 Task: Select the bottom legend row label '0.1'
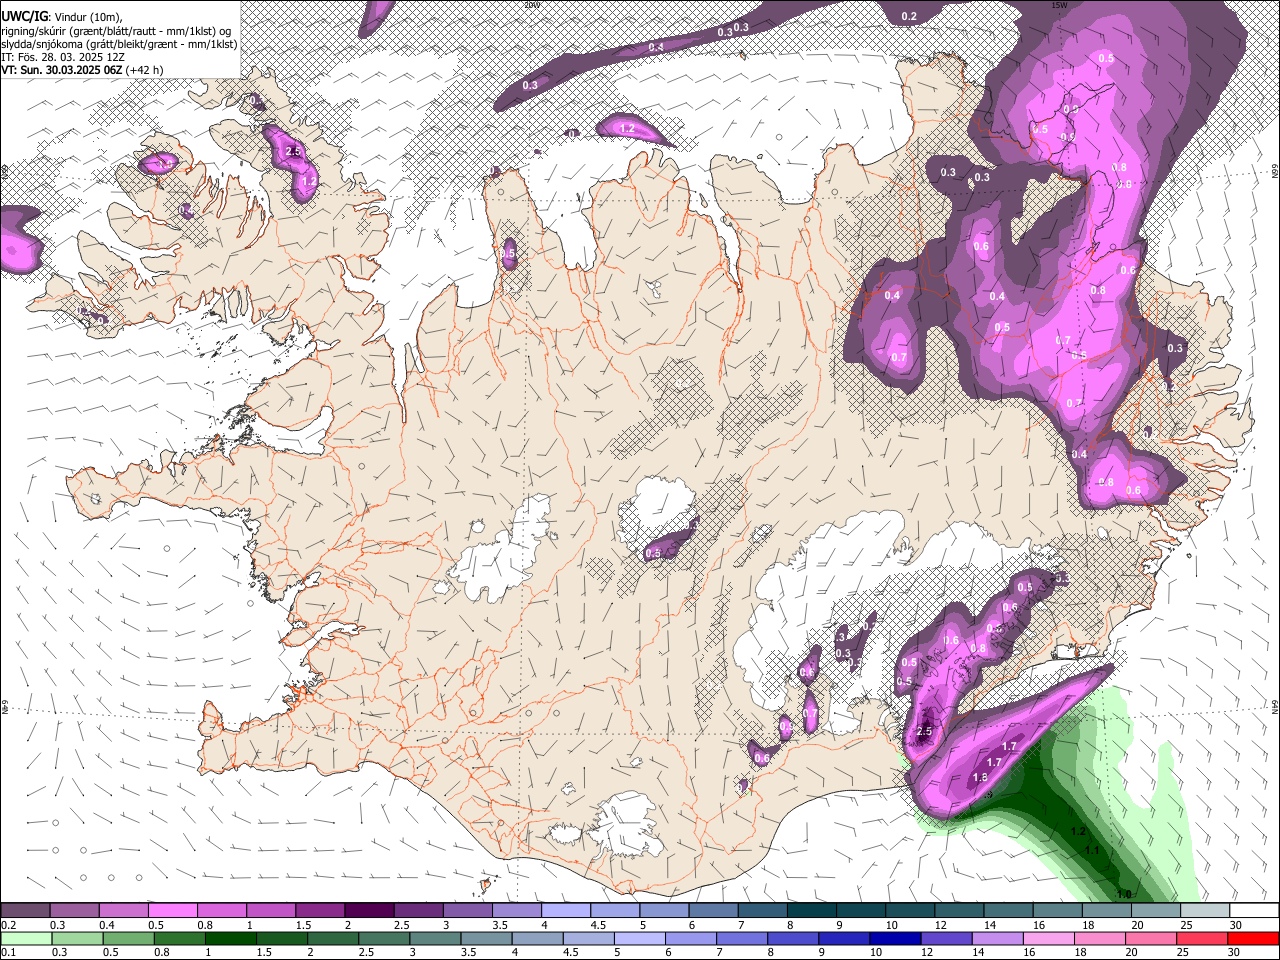point(9,953)
